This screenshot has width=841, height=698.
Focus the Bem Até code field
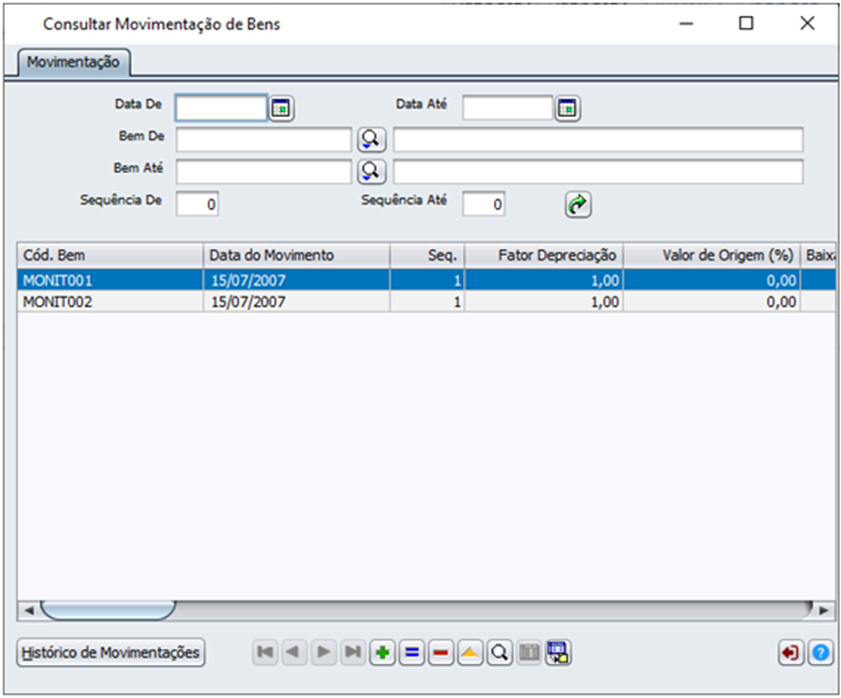[264, 172]
